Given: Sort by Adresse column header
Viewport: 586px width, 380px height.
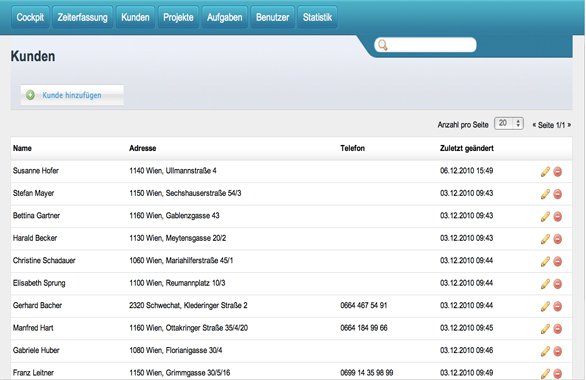Looking at the screenshot, I should 143,148.
